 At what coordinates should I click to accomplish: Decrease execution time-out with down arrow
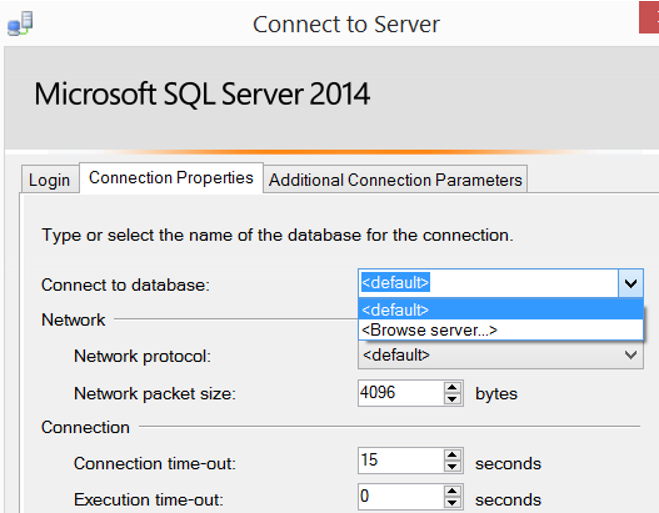453,502
